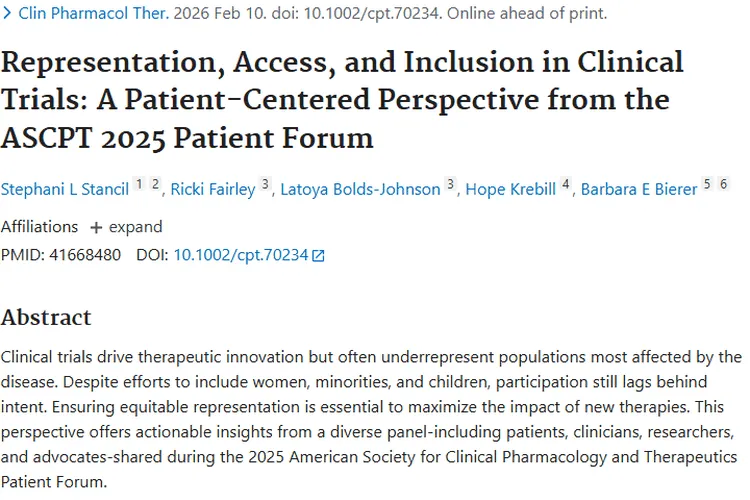
Task: Click the external link icon after DOI
Action: click(319, 256)
